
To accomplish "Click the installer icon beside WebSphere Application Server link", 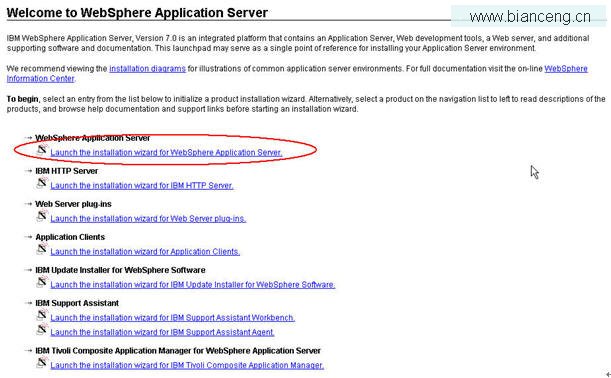I will click(x=42, y=150).
